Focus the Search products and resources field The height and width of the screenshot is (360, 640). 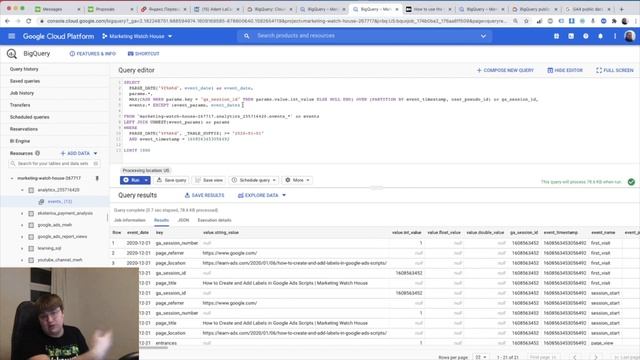point(363,36)
